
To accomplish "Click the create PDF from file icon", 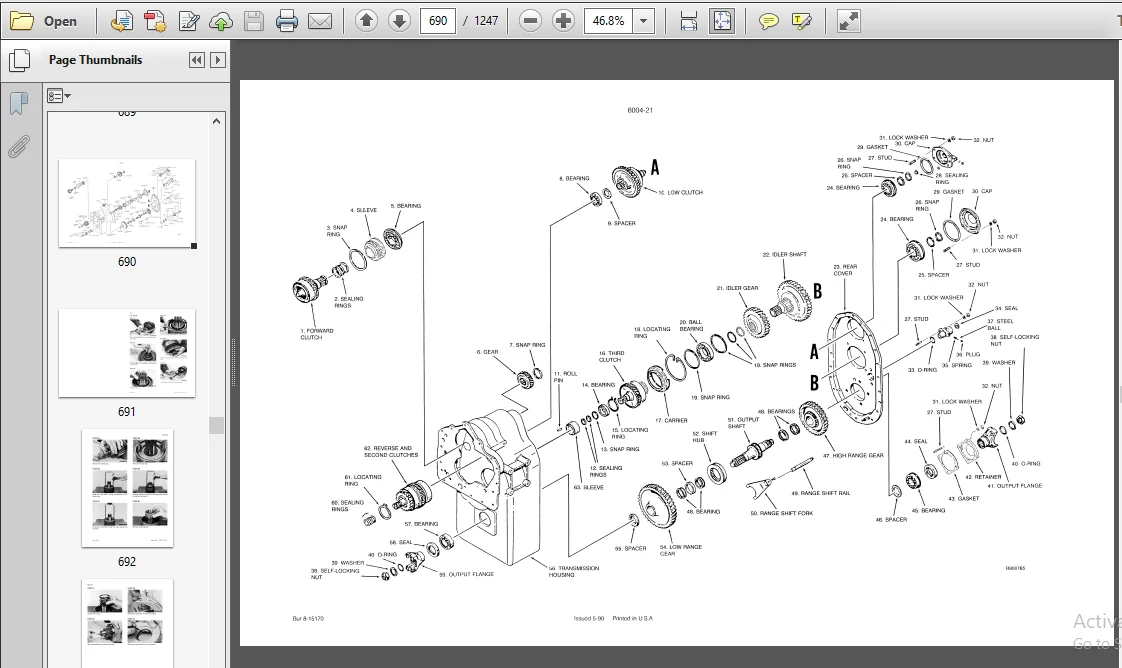I will click(x=122, y=21).
